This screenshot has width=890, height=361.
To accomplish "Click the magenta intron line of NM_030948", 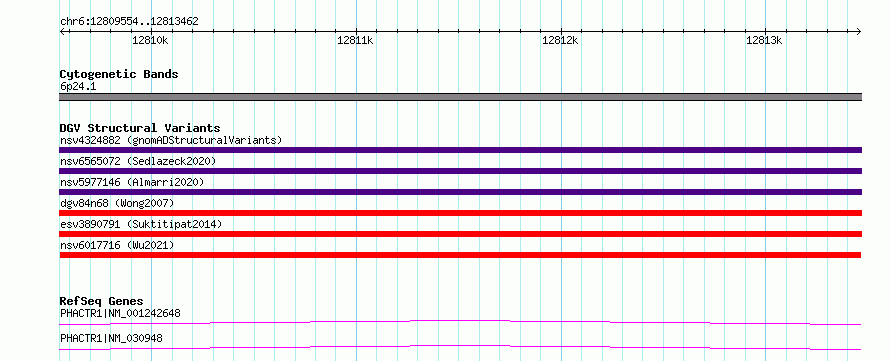I will point(460,347).
